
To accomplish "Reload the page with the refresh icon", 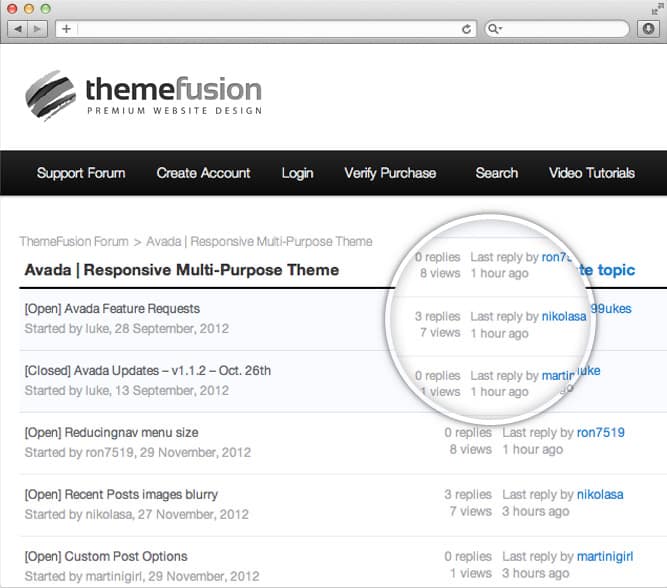I will tap(467, 29).
